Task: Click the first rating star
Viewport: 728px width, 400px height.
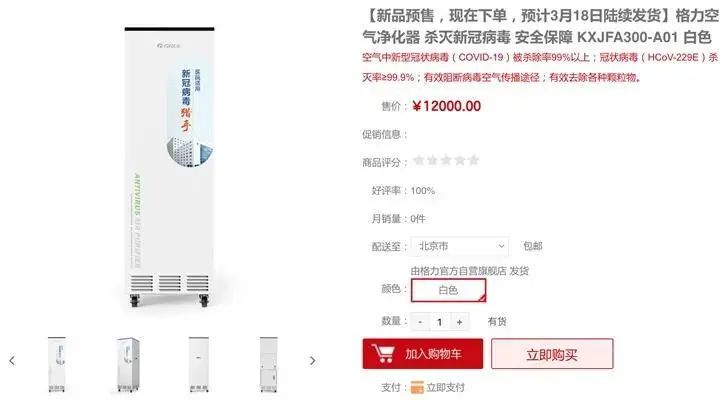Action: (x=419, y=161)
